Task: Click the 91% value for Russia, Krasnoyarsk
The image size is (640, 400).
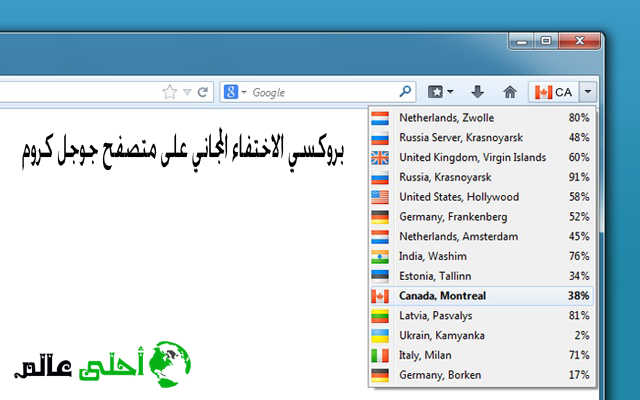Action: point(579,177)
